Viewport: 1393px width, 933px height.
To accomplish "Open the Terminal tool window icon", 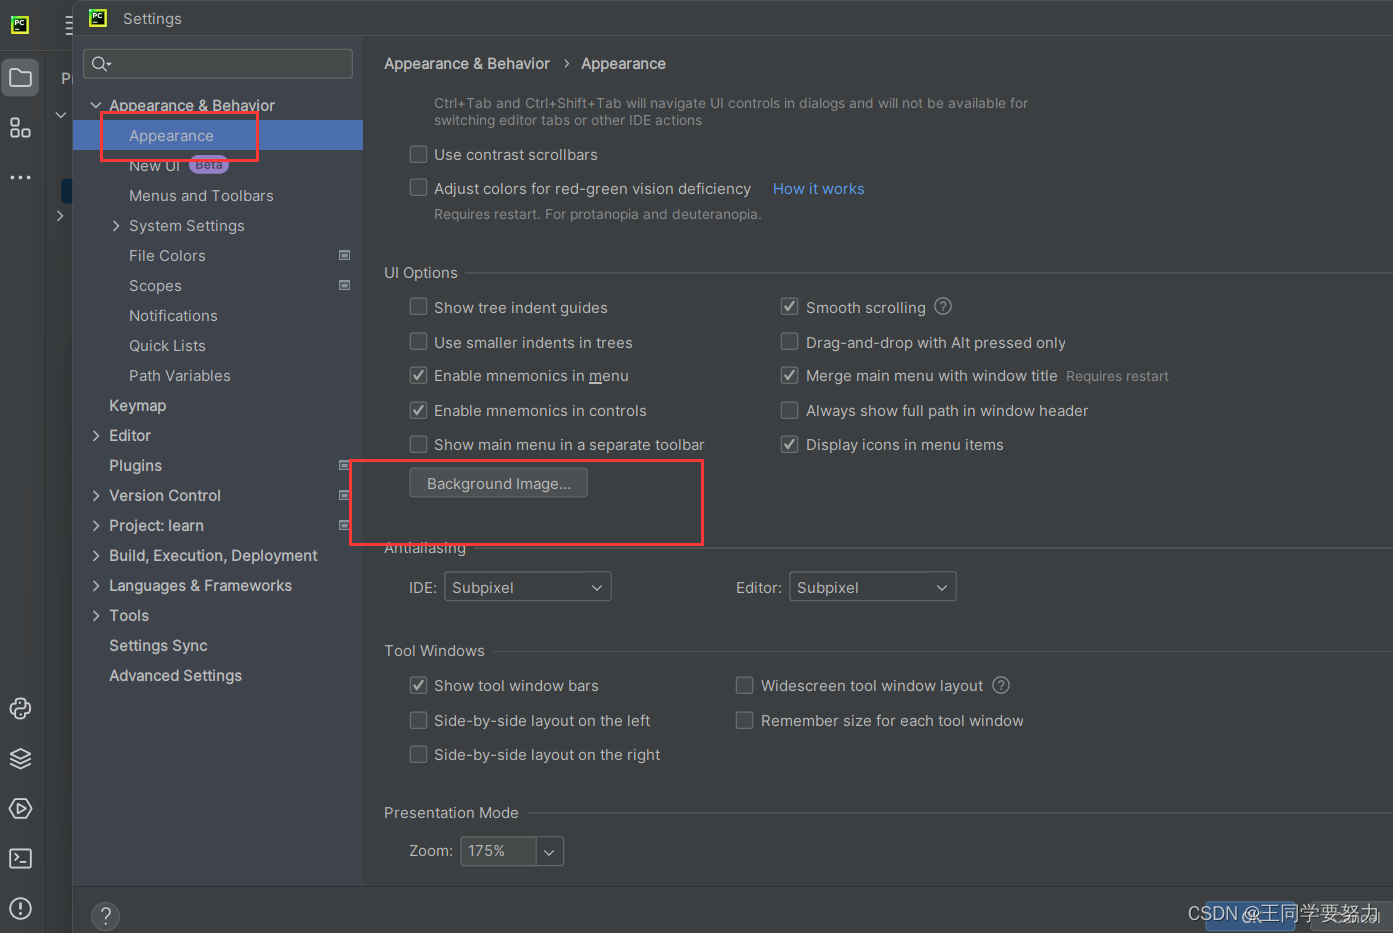I will coord(20,859).
